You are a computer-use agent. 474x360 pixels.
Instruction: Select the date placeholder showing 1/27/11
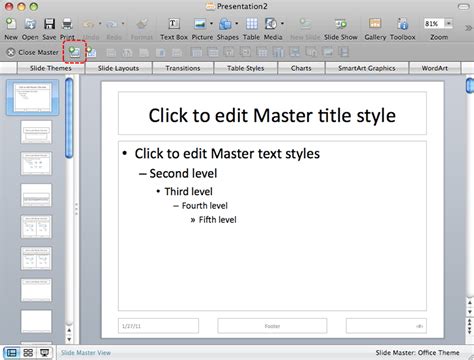pyautogui.click(x=158, y=326)
